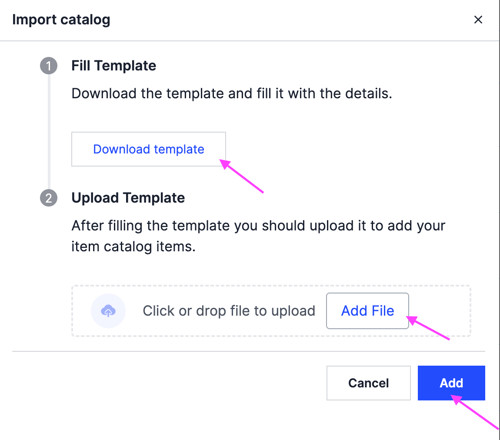Click the Fill Template step heading
The width and height of the screenshot is (500, 440).
(x=114, y=66)
